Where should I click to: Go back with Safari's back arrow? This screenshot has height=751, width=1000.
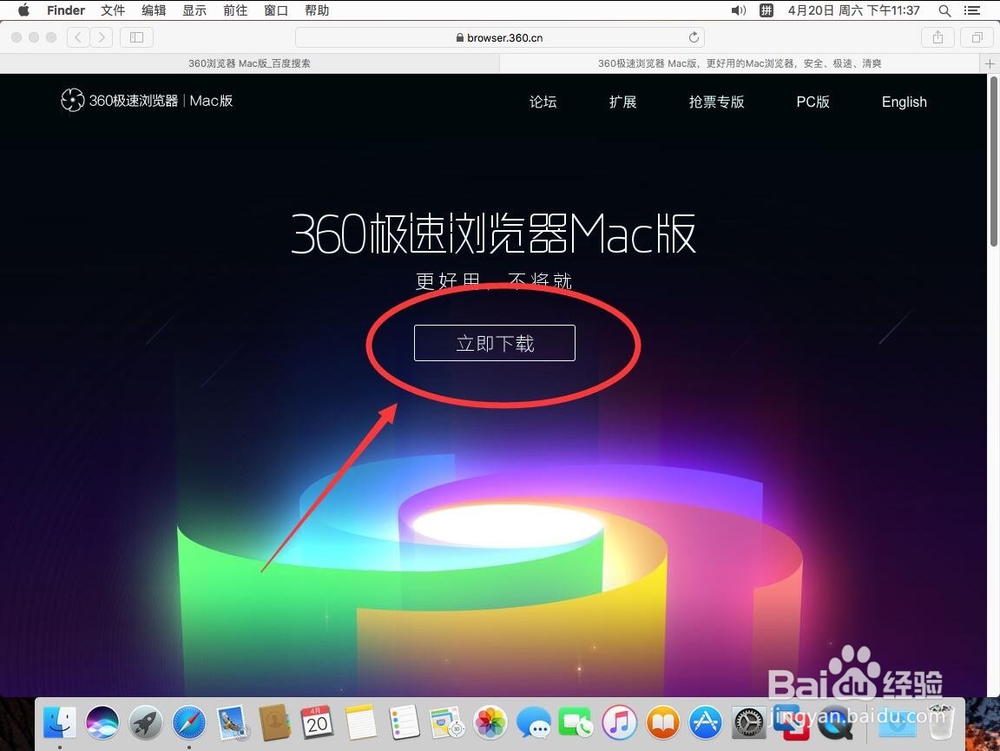coord(78,38)
